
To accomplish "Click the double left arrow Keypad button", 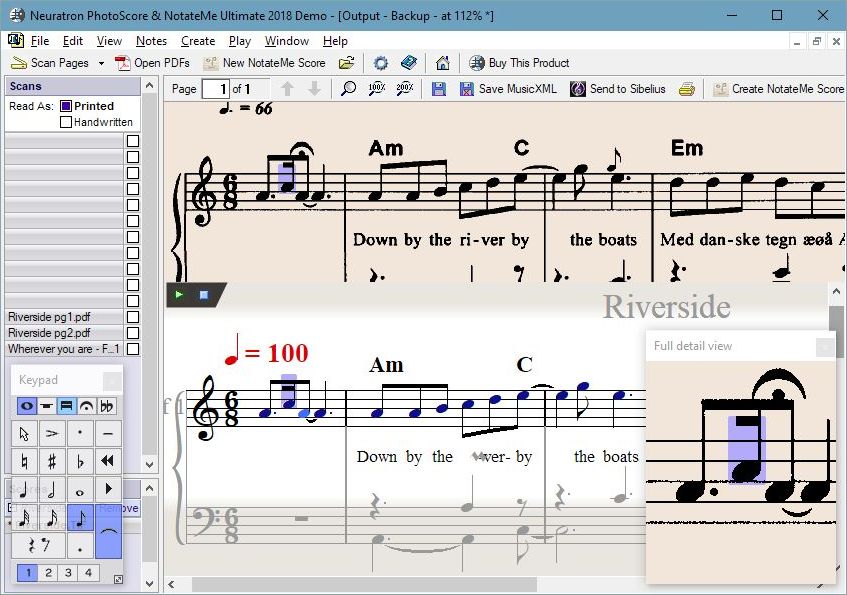I will [x=108, y=461].
